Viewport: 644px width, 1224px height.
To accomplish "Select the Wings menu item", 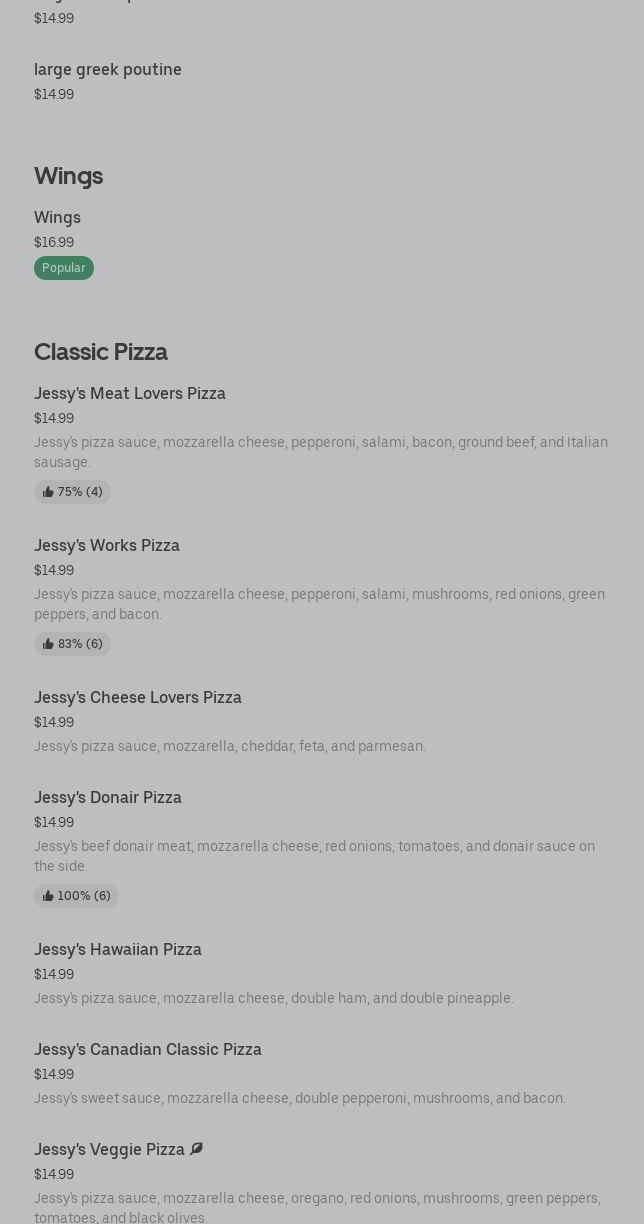I will [57, 218].
